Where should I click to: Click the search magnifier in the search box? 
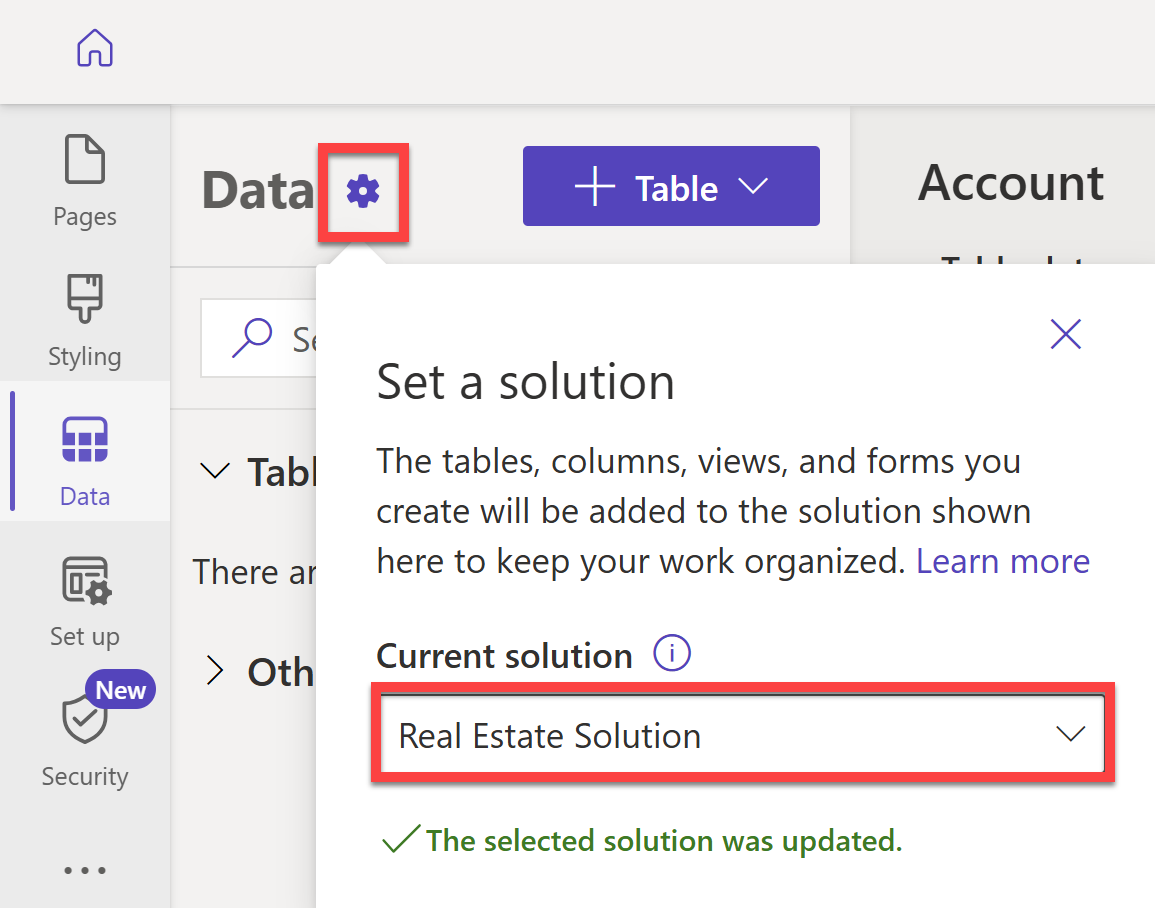(254, 338)
